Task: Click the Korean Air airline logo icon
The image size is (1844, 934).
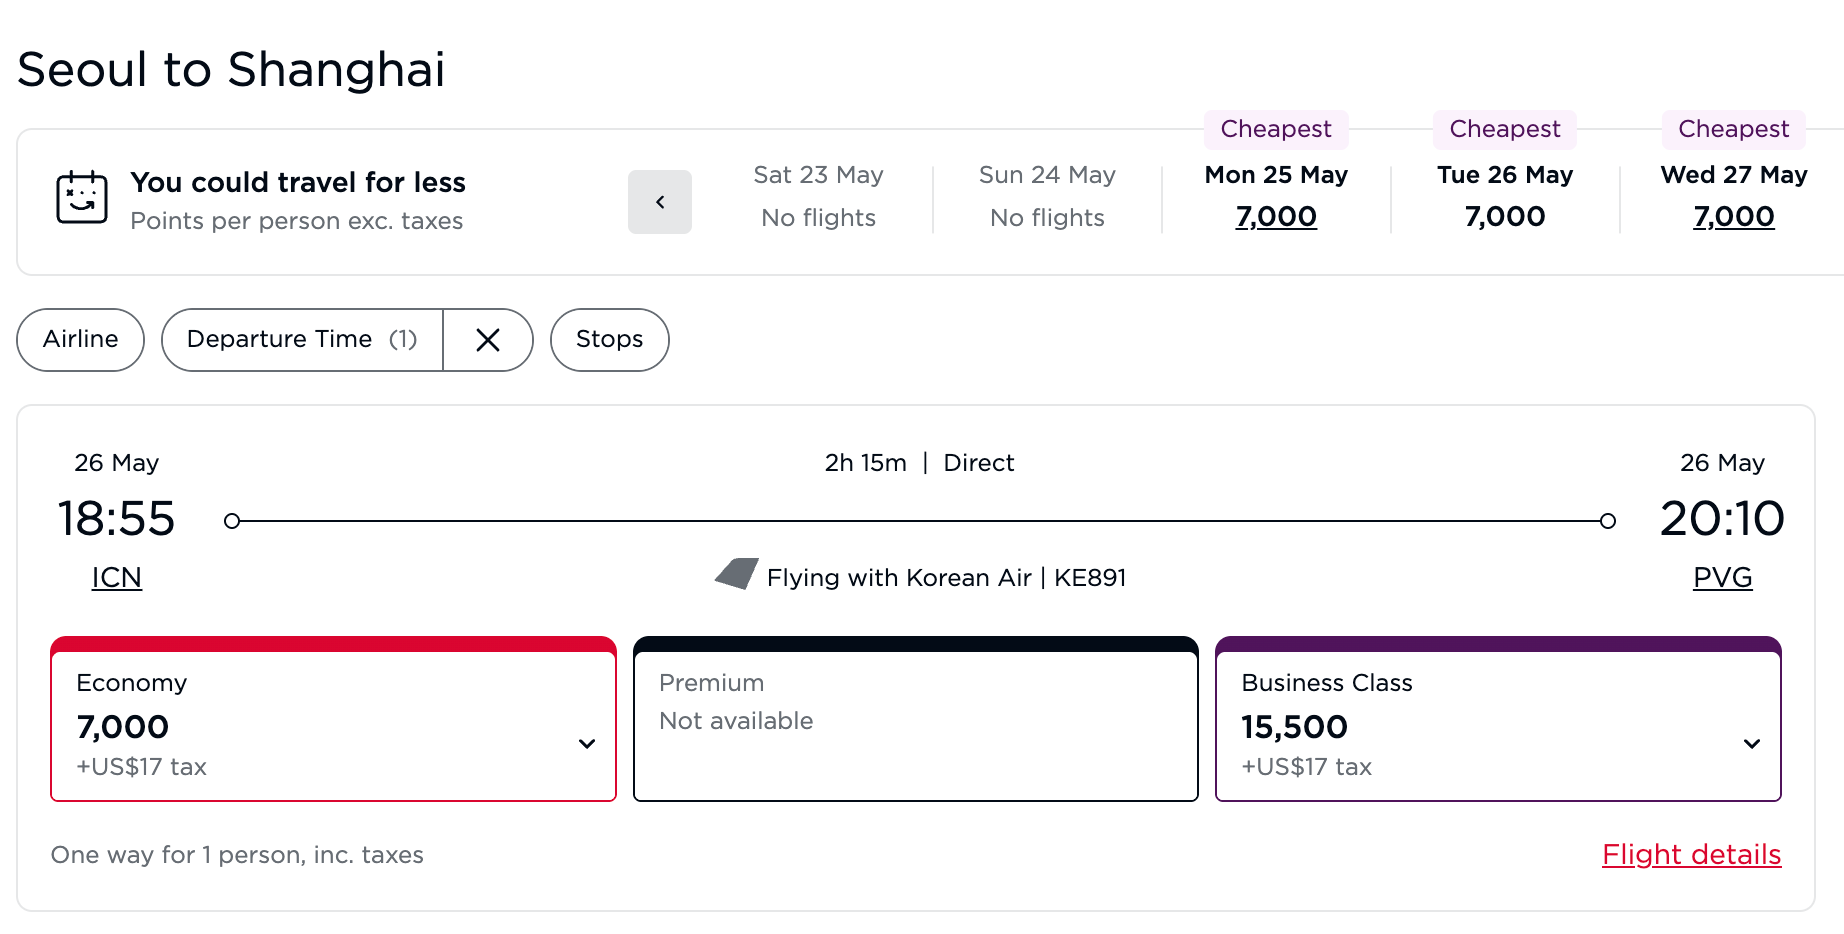Action: 737,574
